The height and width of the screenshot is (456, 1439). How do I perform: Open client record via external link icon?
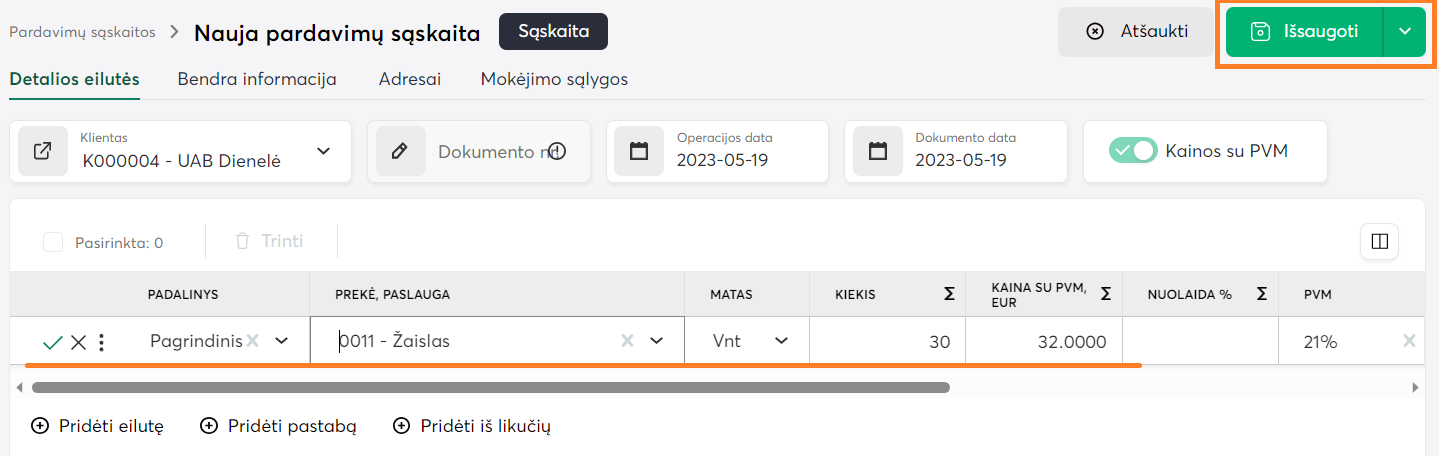(42, 152)
